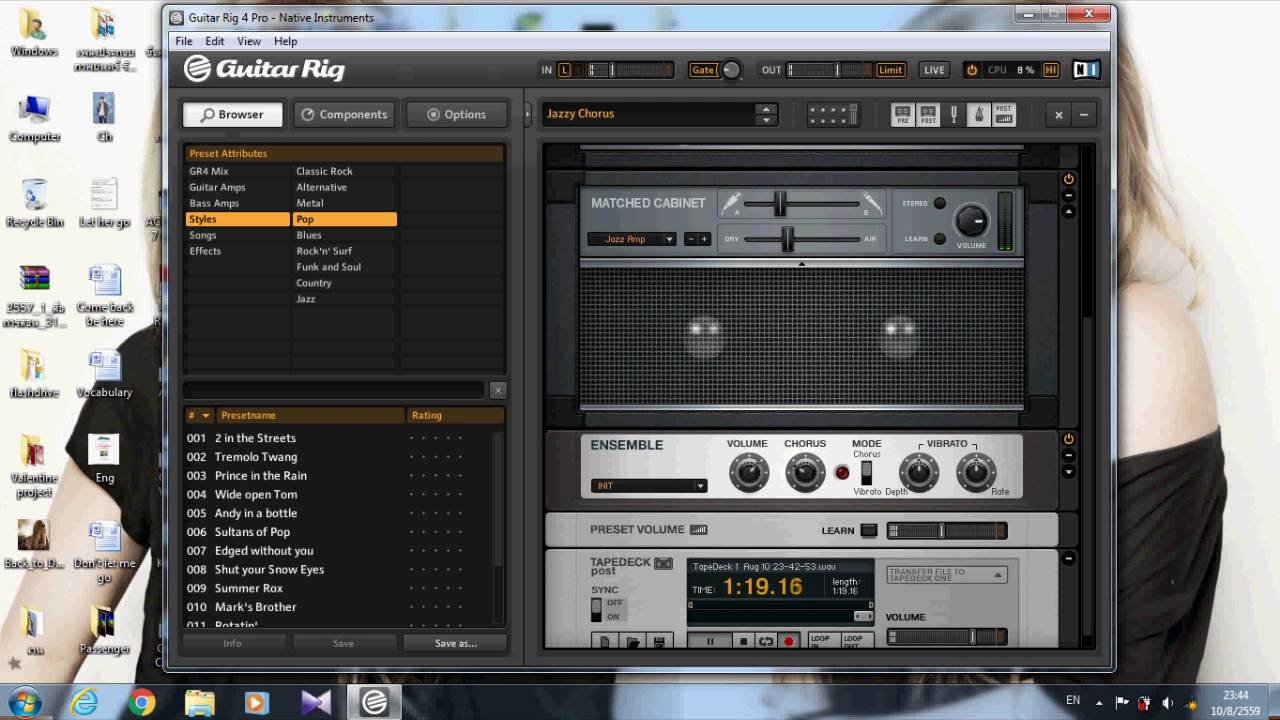Viewport: 1280px width, 720px height.
Task: Open the virtual rig kontrol pedal icon
Action: pyautogui.click(x=833, y=115)
